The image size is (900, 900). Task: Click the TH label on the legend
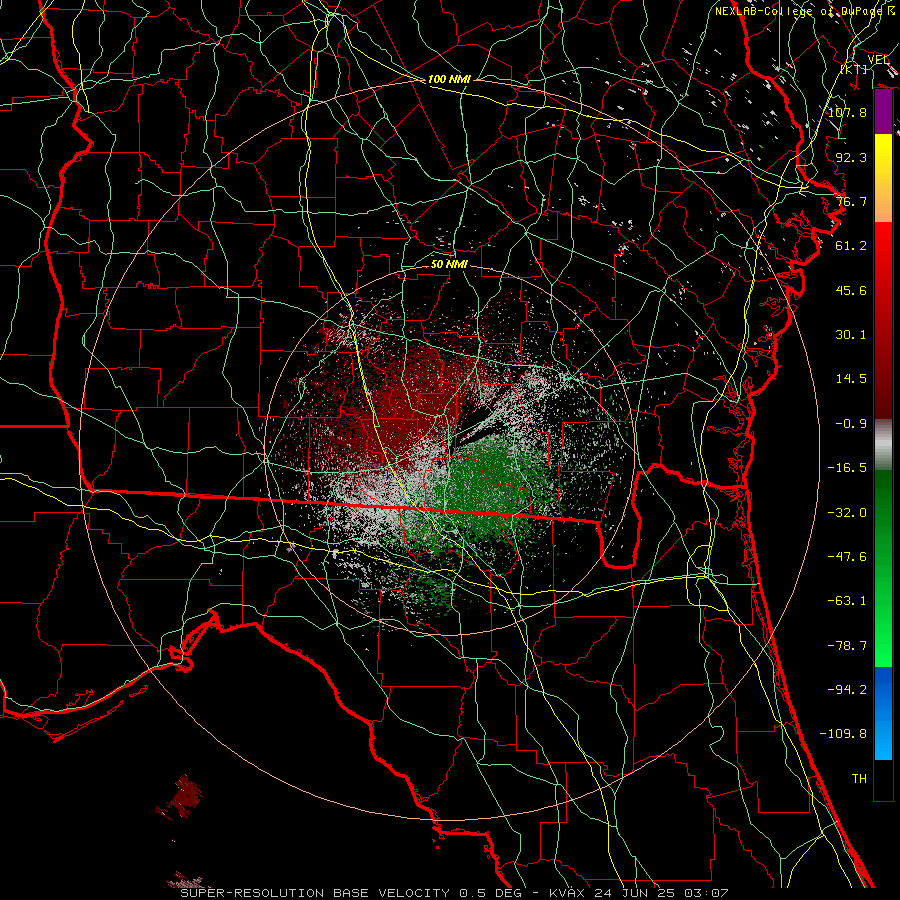click(x=859, y=779)
